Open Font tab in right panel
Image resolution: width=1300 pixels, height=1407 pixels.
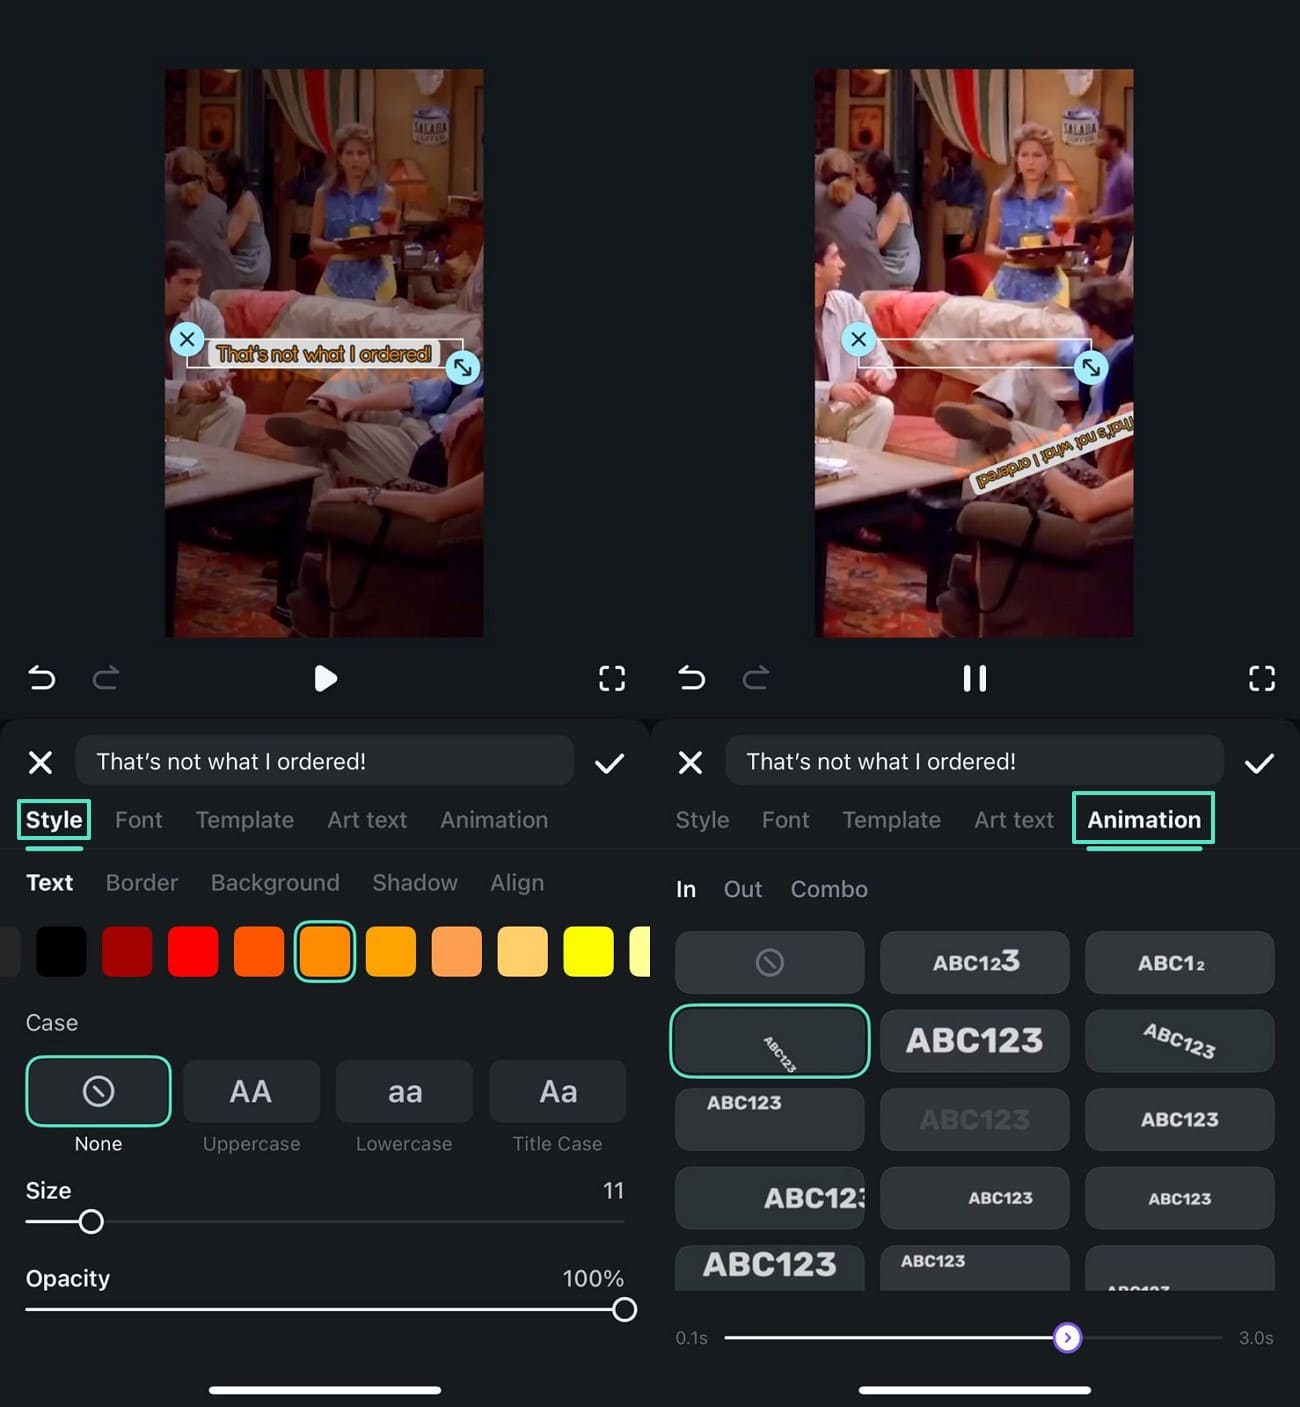pos(786,820)
